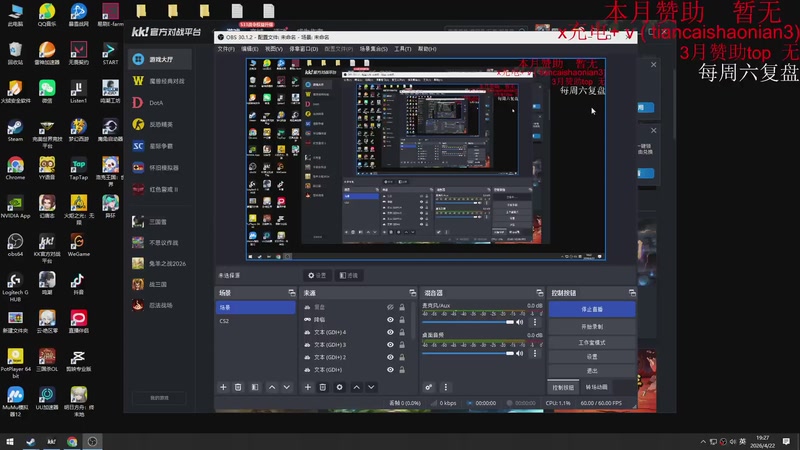The width and height of the screenshot is (800, 450).
Task: Open the 编辑(E) menu in OBS
Action: tap(249, 49)
